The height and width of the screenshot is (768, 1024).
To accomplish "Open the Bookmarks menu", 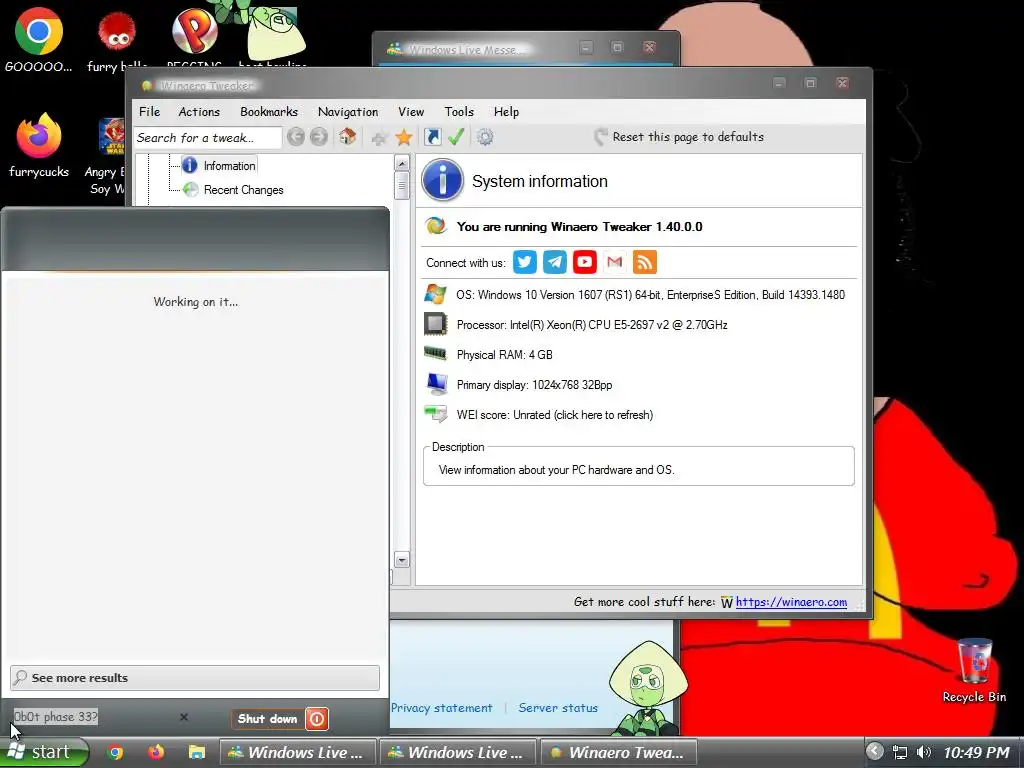I will coord(269,112).
